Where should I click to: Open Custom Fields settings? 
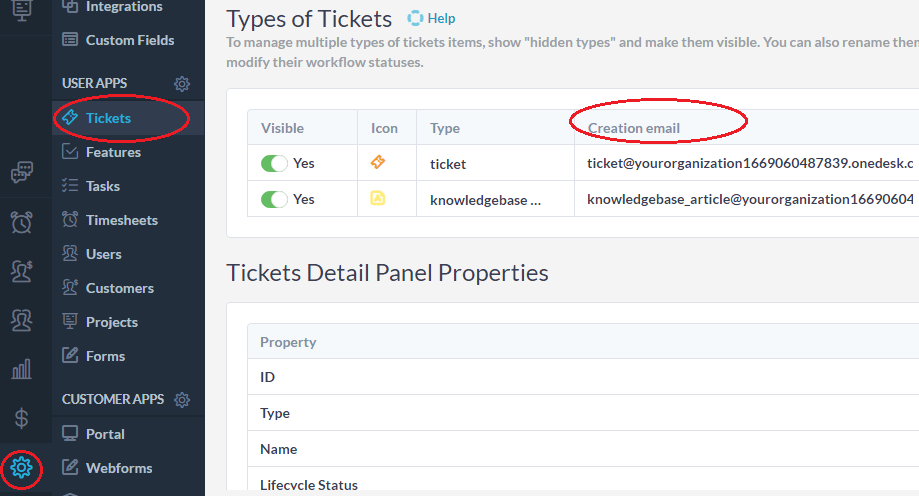pos(129,40)
